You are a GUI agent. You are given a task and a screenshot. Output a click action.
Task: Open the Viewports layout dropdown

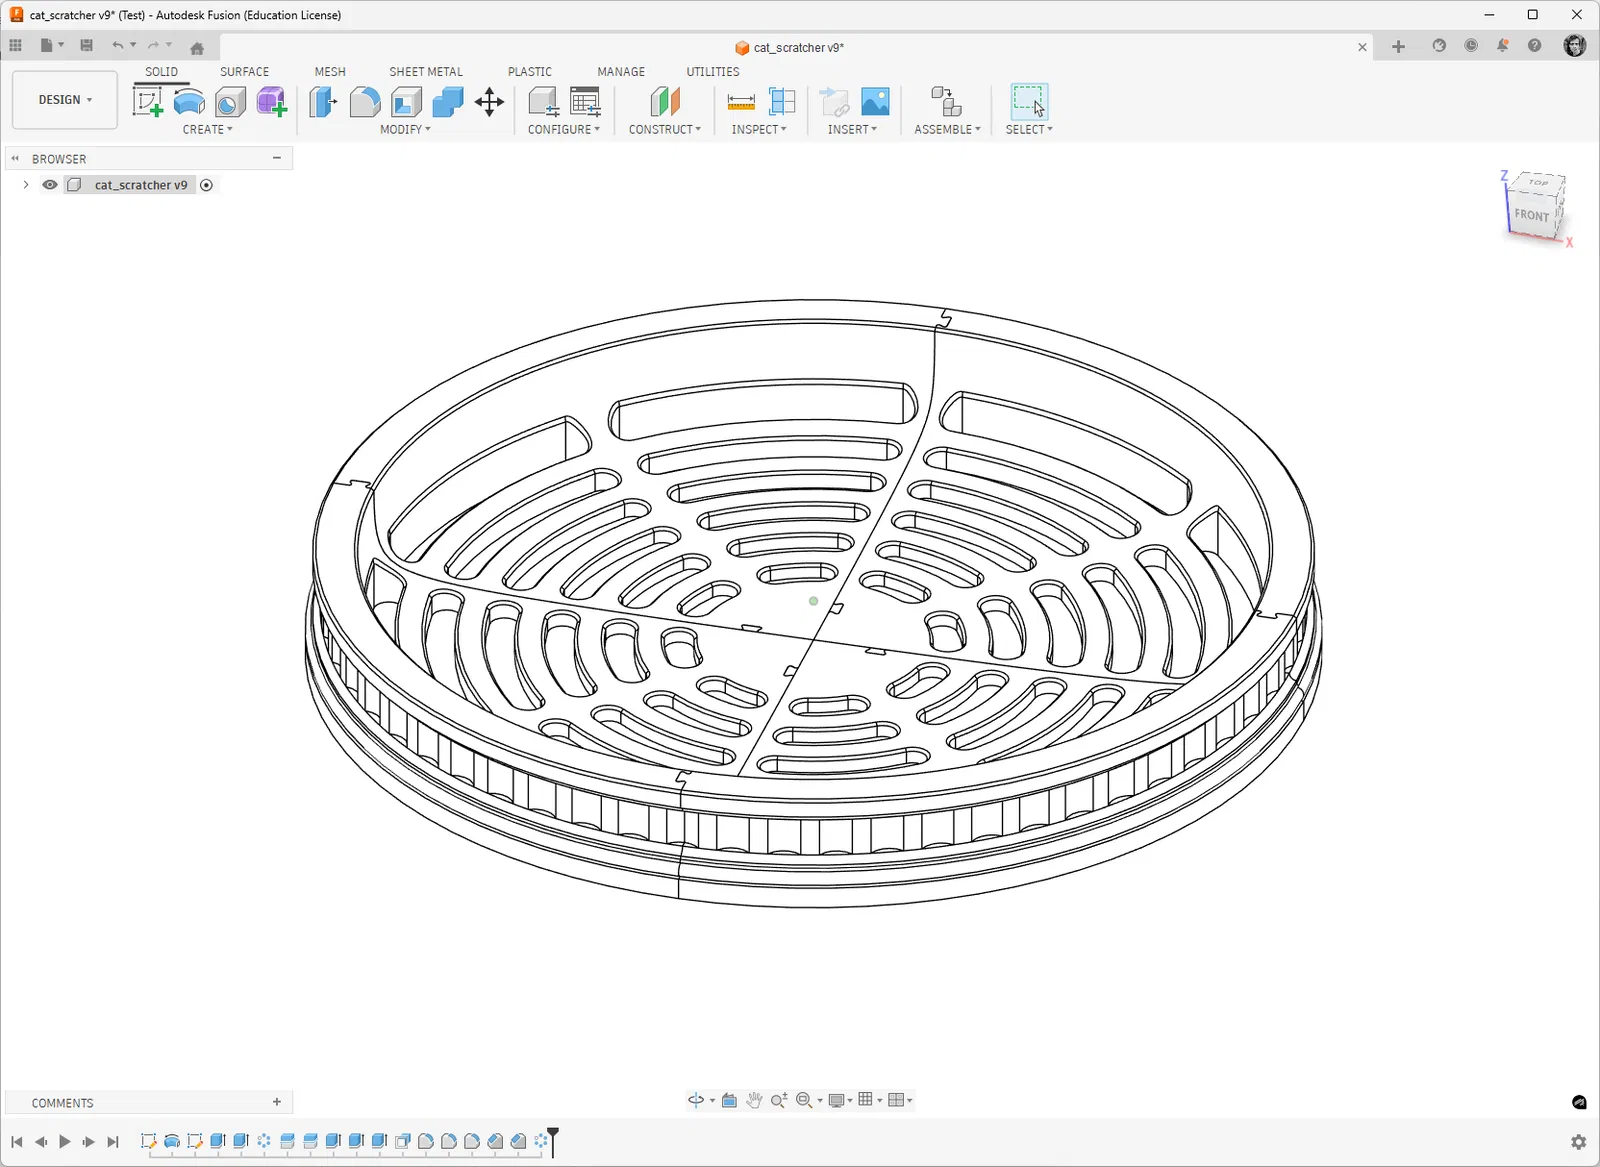[x=901, y=1100]
